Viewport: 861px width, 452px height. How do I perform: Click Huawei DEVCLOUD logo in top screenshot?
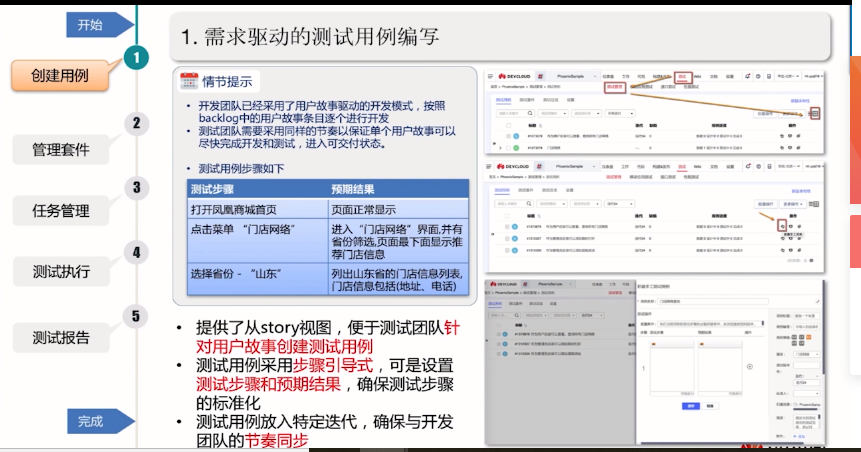coord(514,76)
